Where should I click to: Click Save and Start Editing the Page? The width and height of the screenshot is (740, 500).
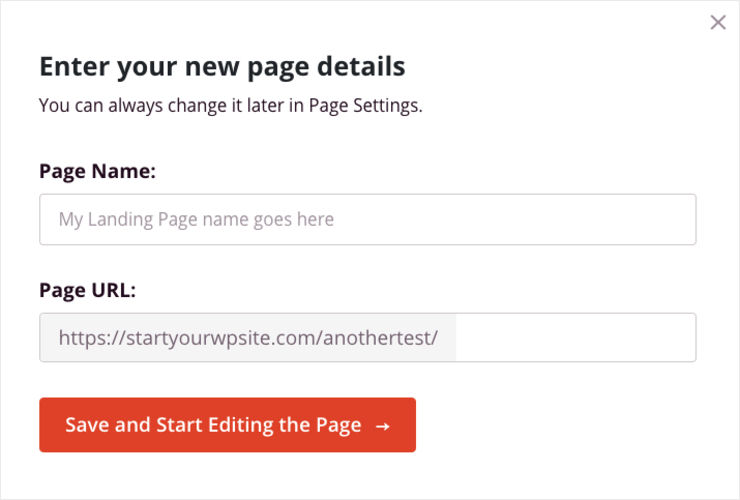(x=227, y=425)
